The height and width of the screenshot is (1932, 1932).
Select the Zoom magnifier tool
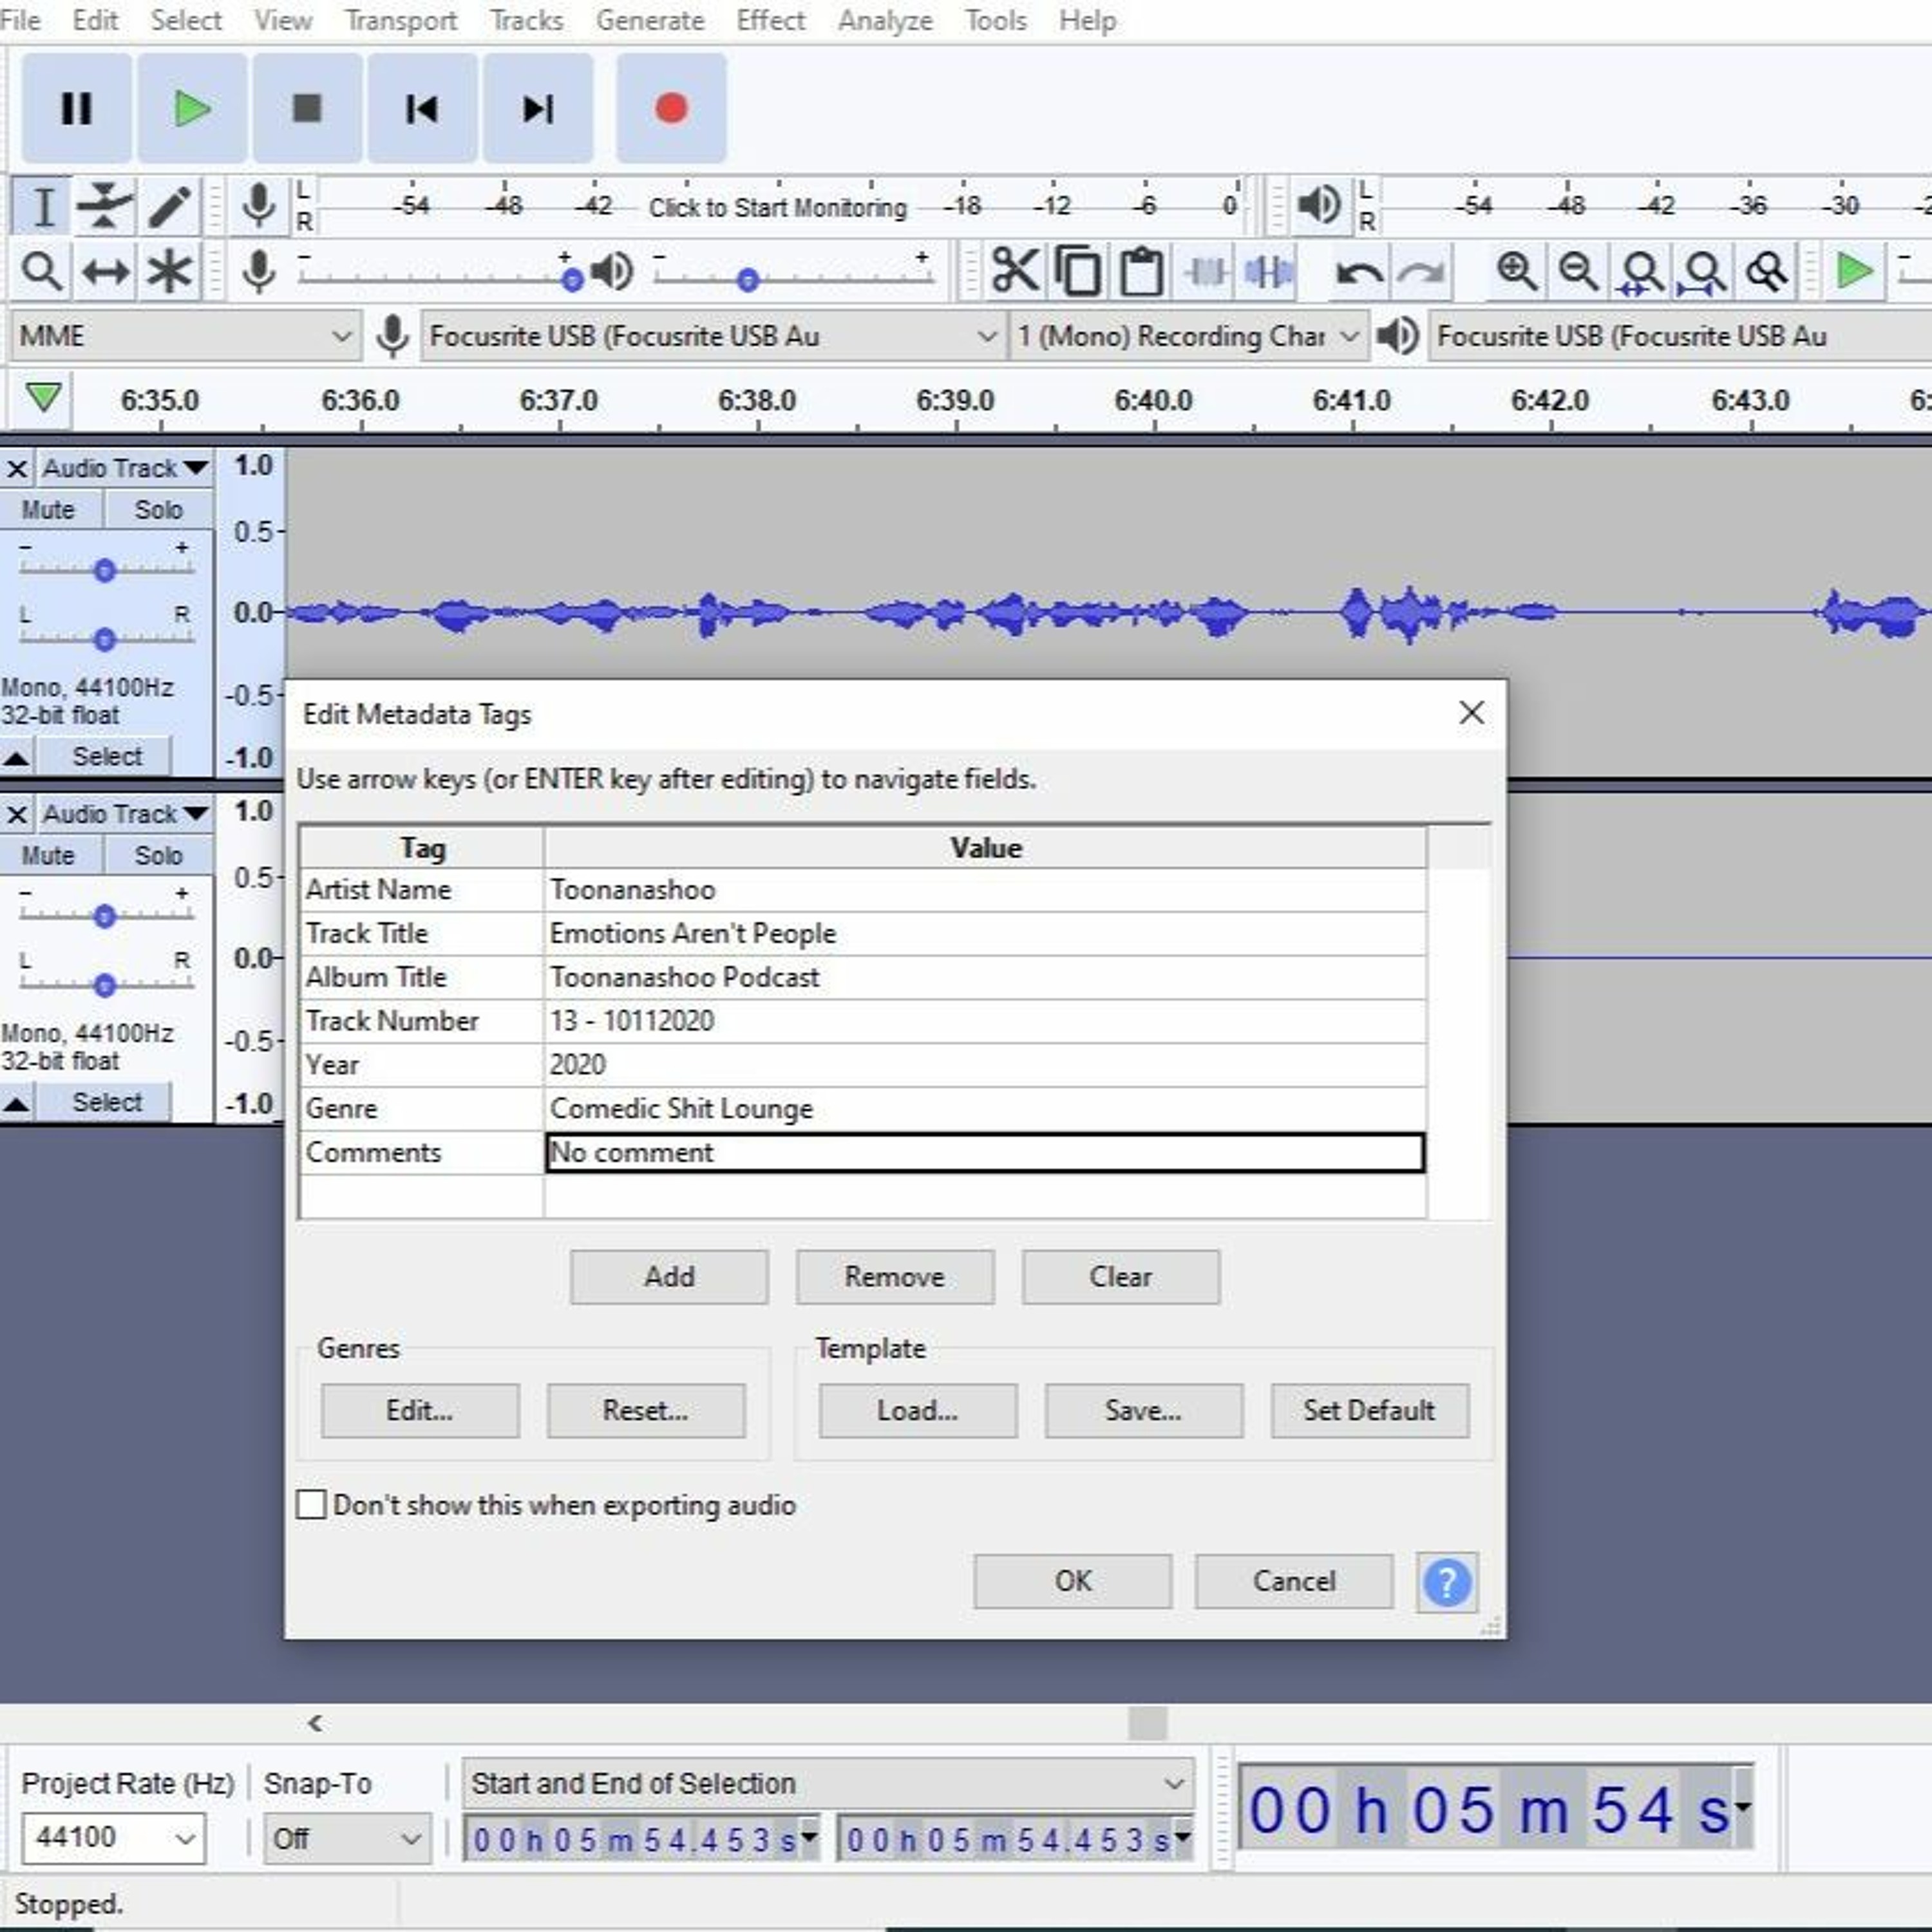click(42, 271)
